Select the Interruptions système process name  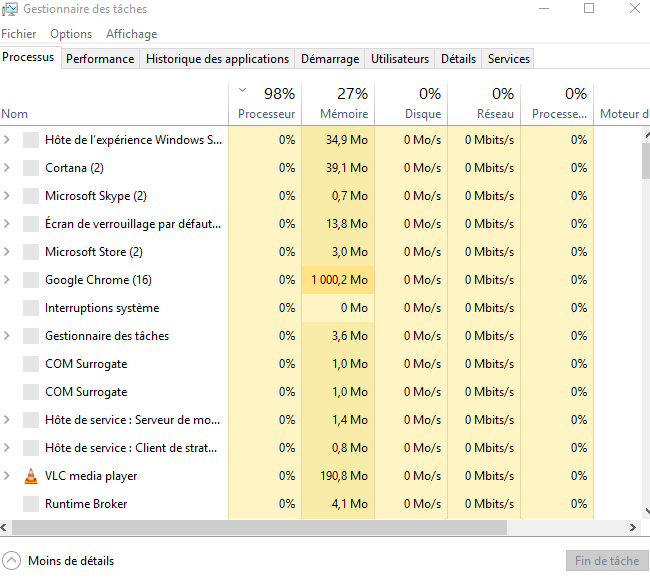(102, 308)
